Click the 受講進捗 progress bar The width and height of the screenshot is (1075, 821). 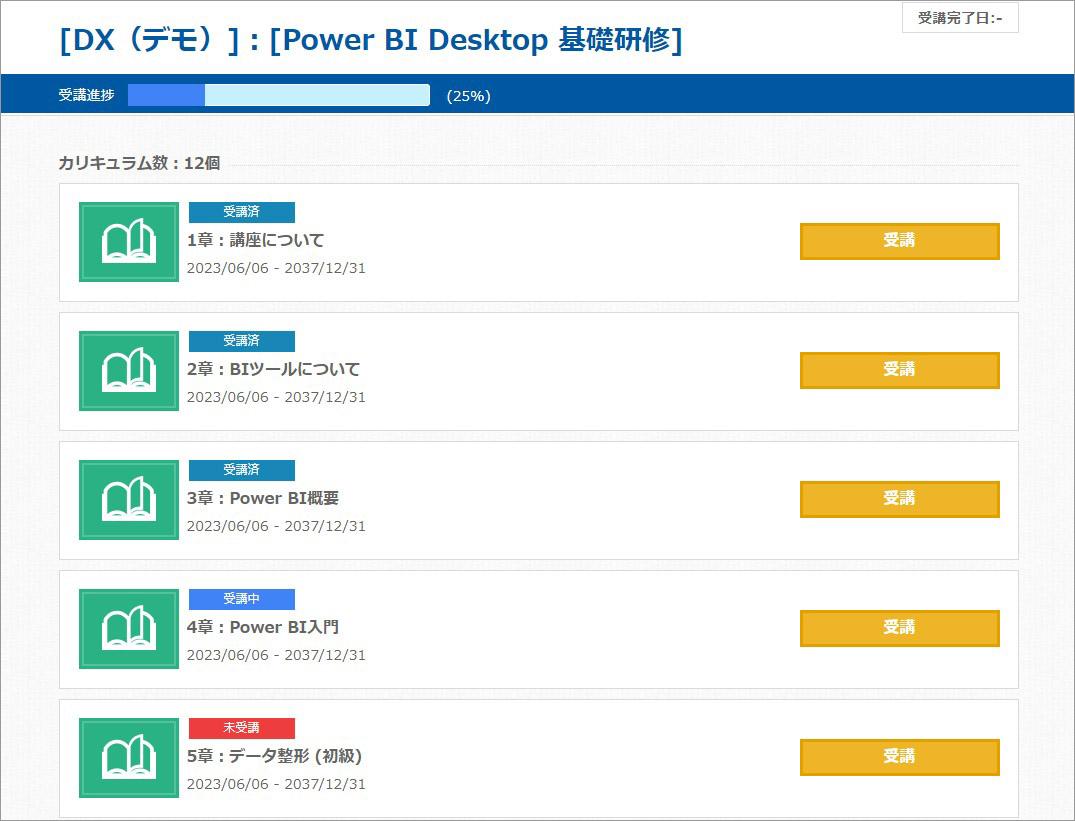pyautogui.click(x=280, y=95)
